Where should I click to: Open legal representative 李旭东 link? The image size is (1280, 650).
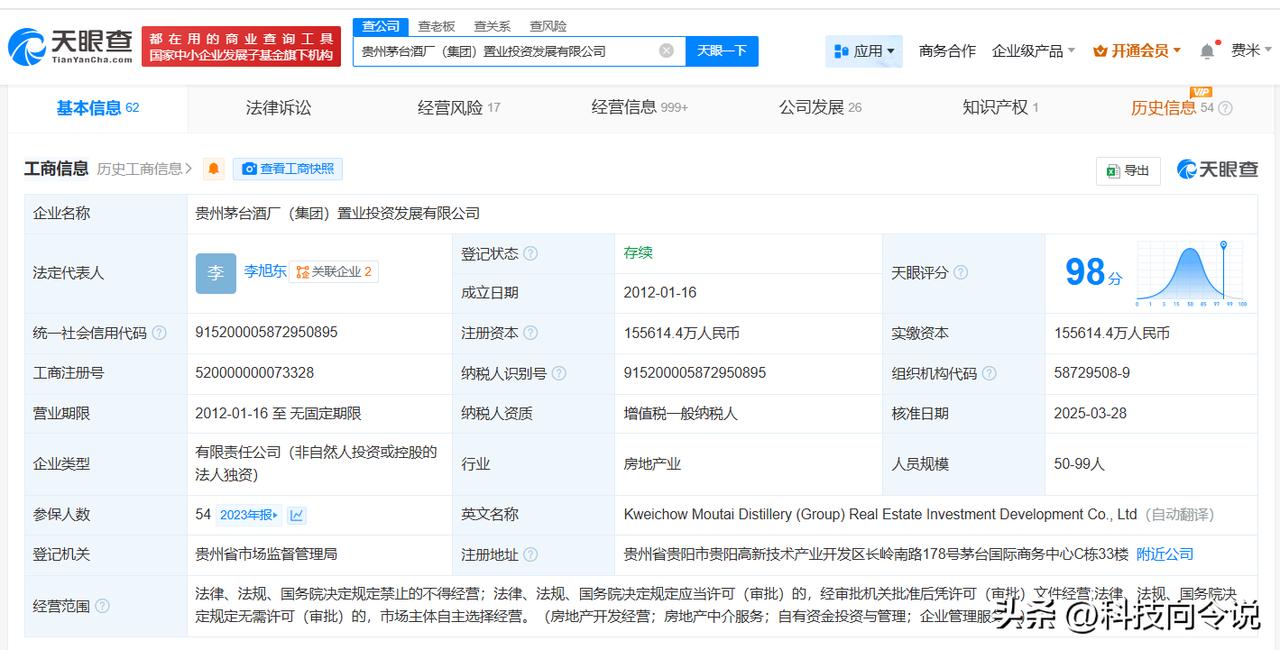pyautogui.click(x=265, y=271)
